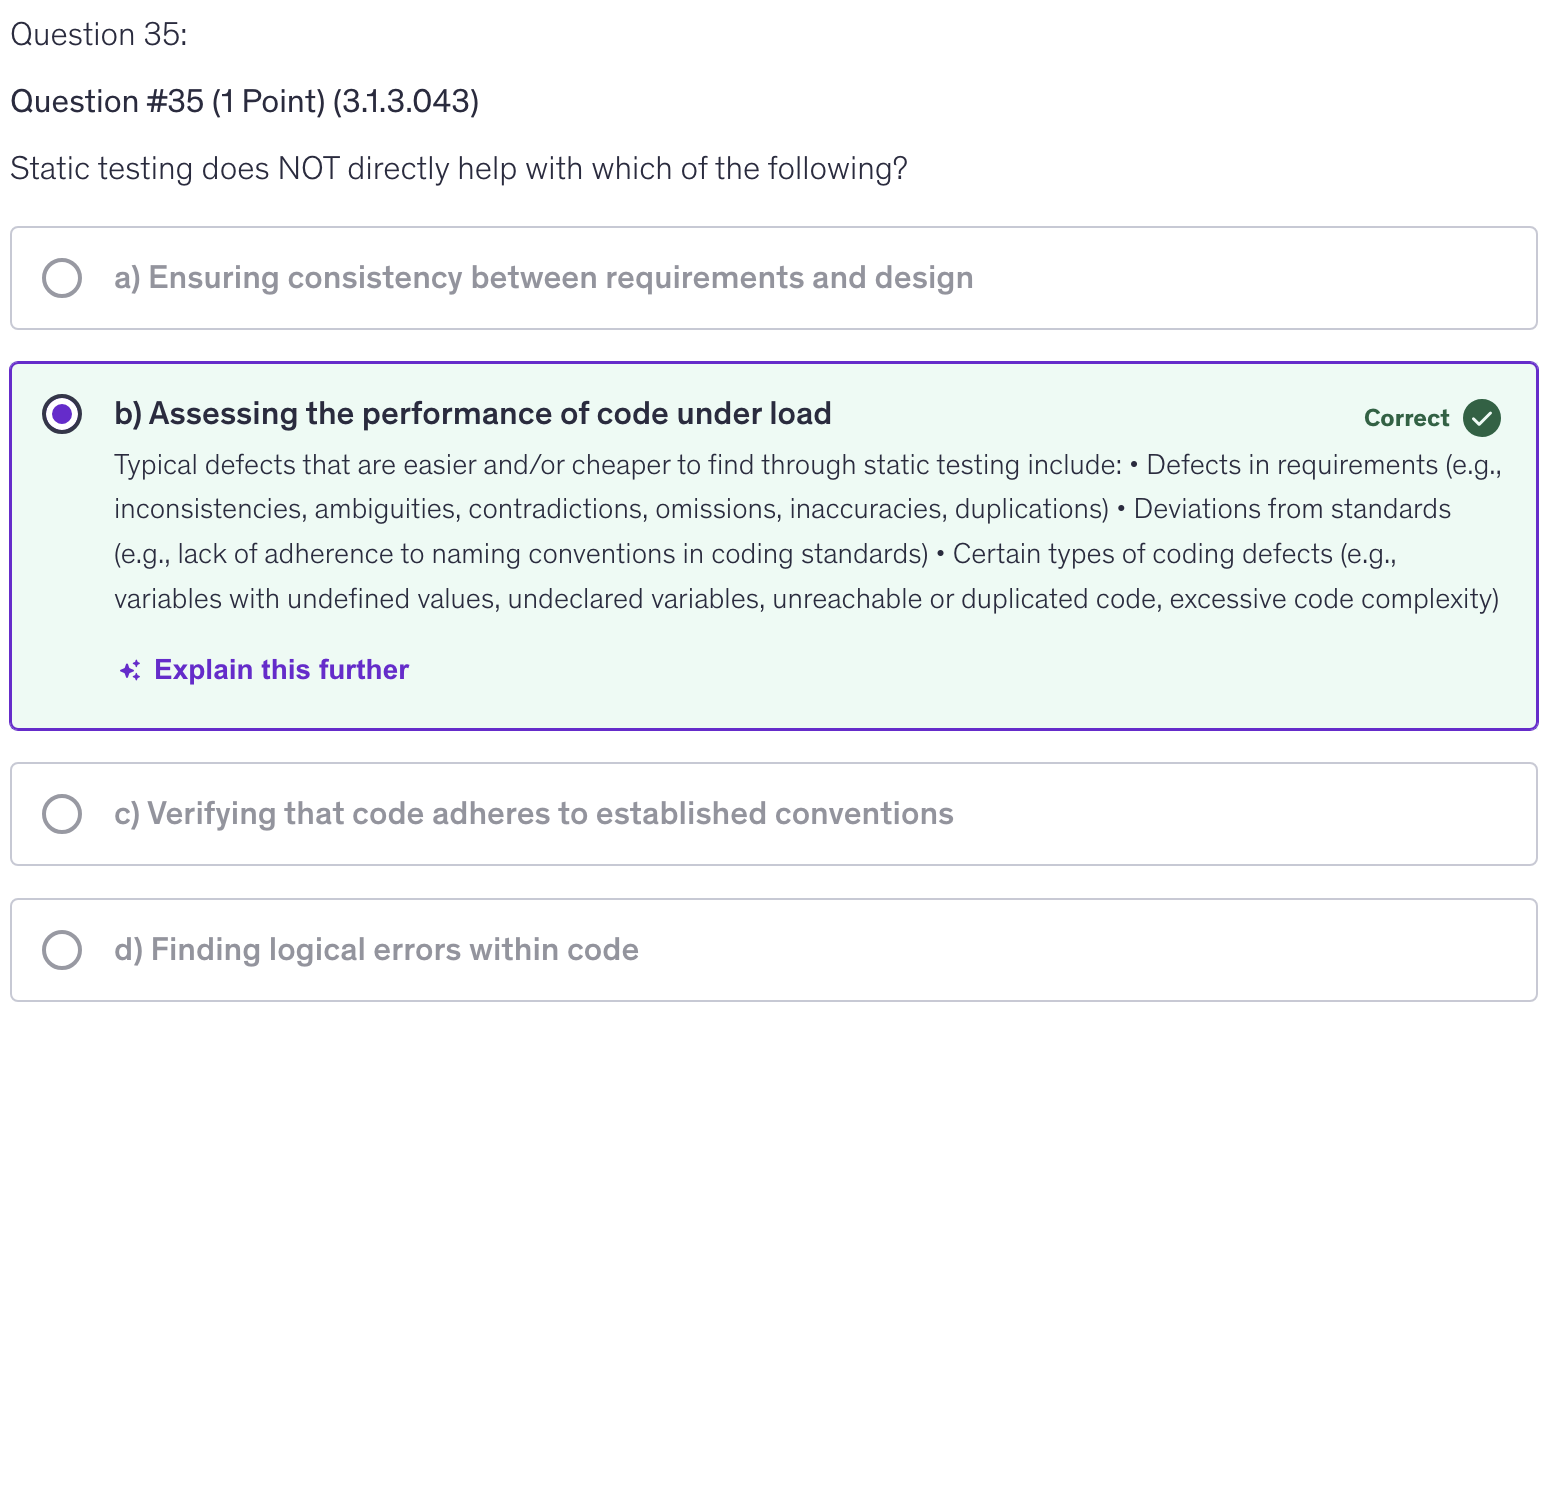This screenshot has height=1486, width=1552.
Task: Click the sparkle icon beside Explain this further
Action: pos(130,670)
